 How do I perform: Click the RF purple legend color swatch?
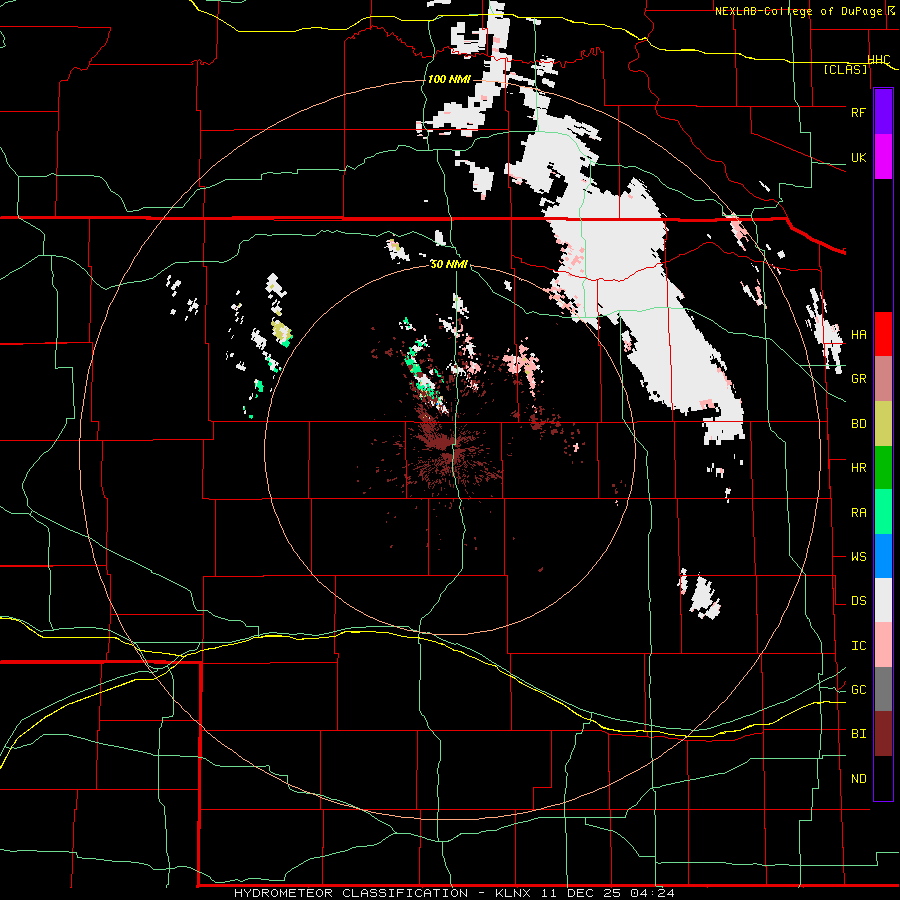click(x=883, y=112)
